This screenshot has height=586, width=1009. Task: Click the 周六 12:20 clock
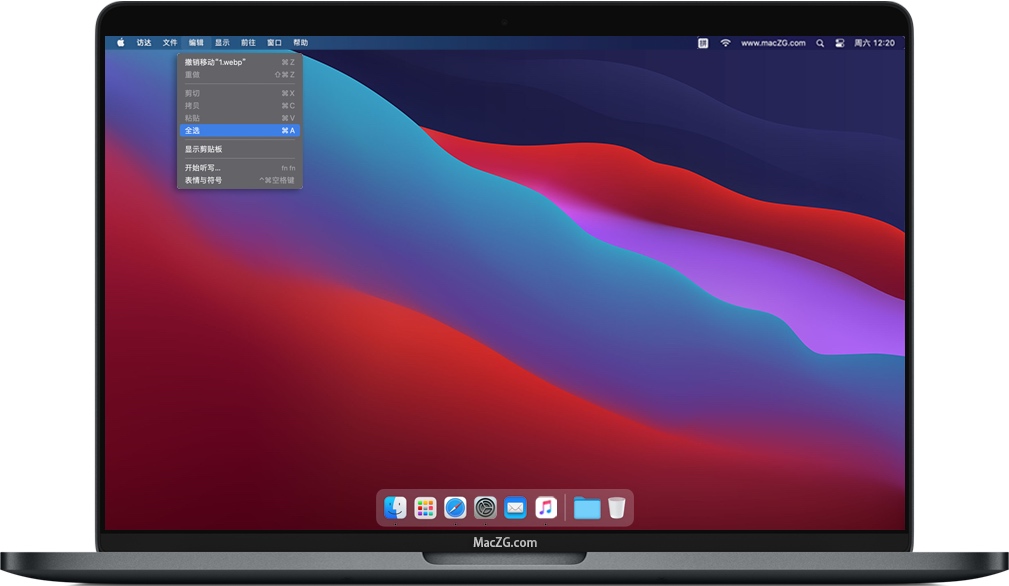875,43
